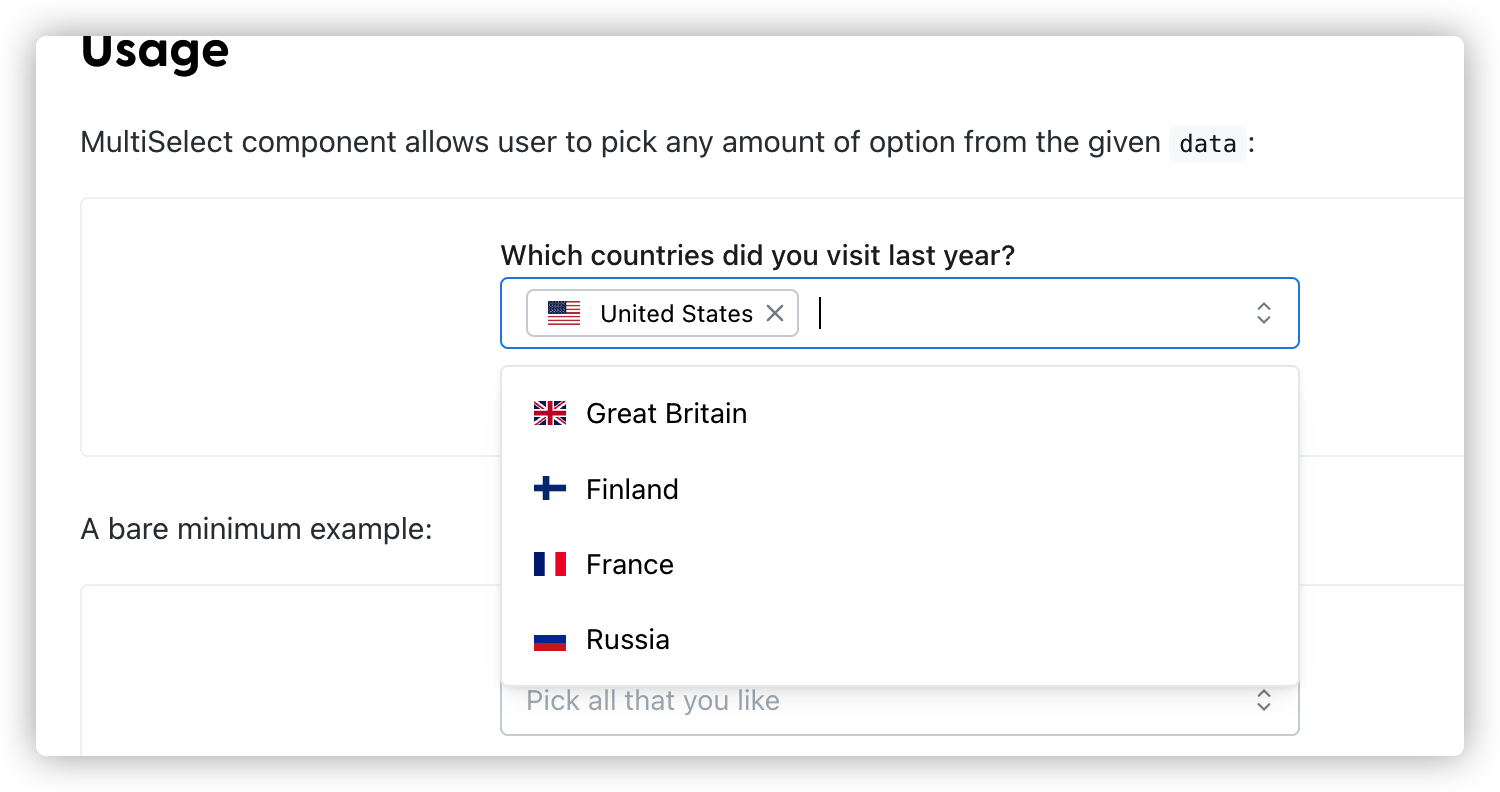Select the Russia option label
The image size is (1500, 792).
[628, 640]
